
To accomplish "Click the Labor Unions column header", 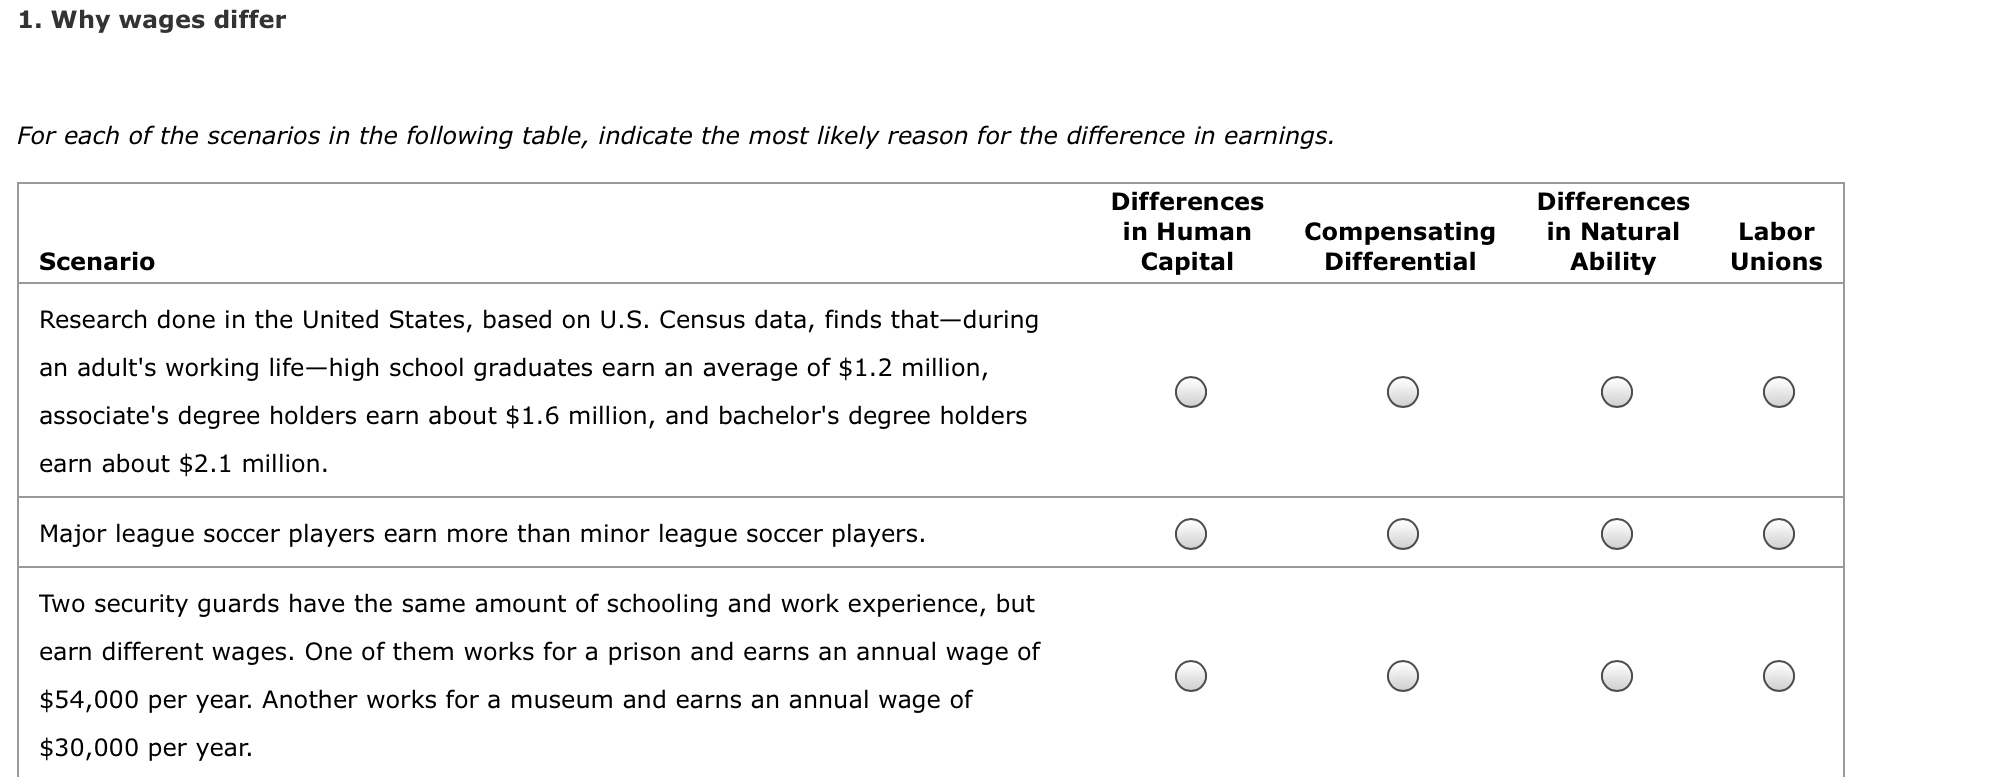I will 1775,246.
